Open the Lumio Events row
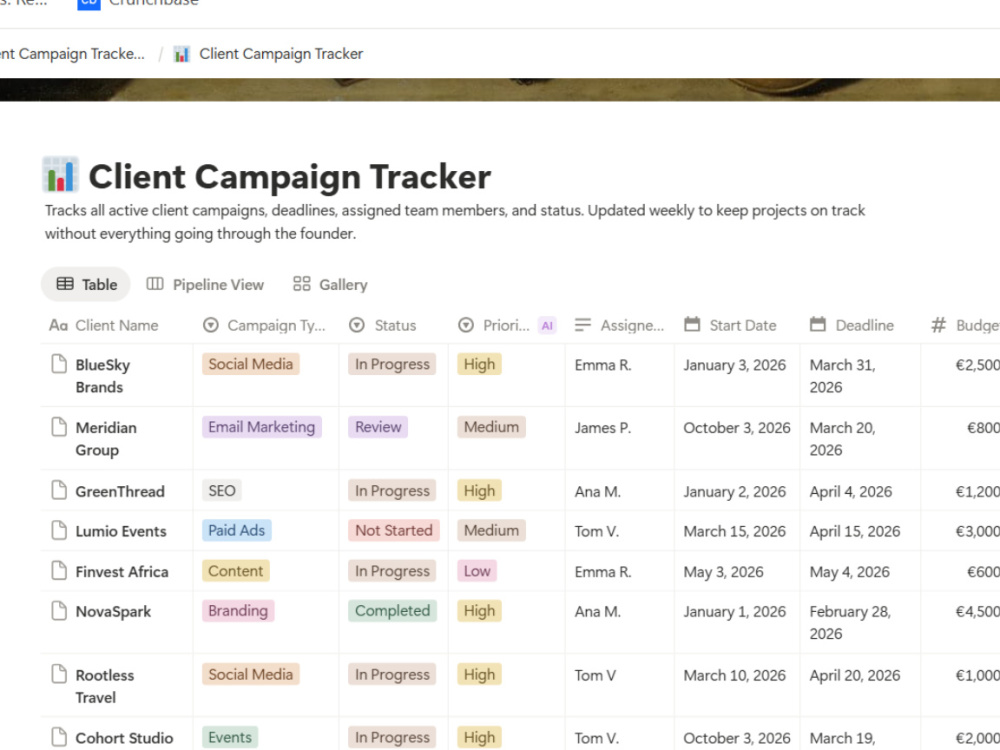Viewport: 1000px width, 750px height. (x=121, y=531)
